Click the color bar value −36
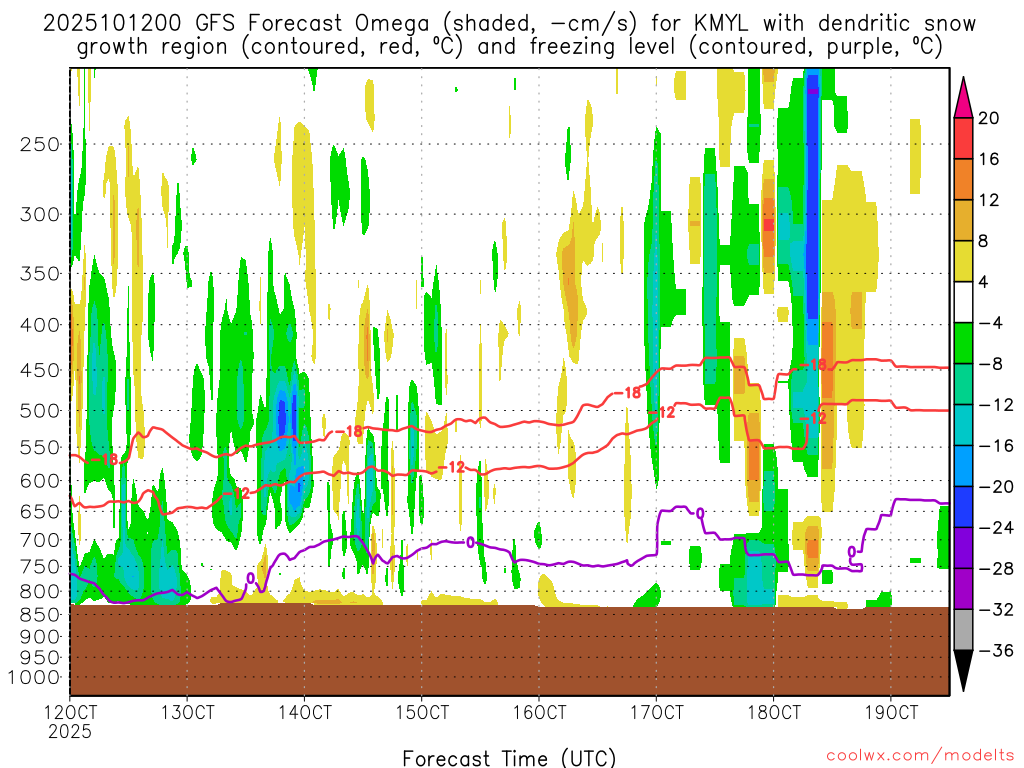Image resolution: width=1024 pixels, height=768 pixels. click(995, 650)
